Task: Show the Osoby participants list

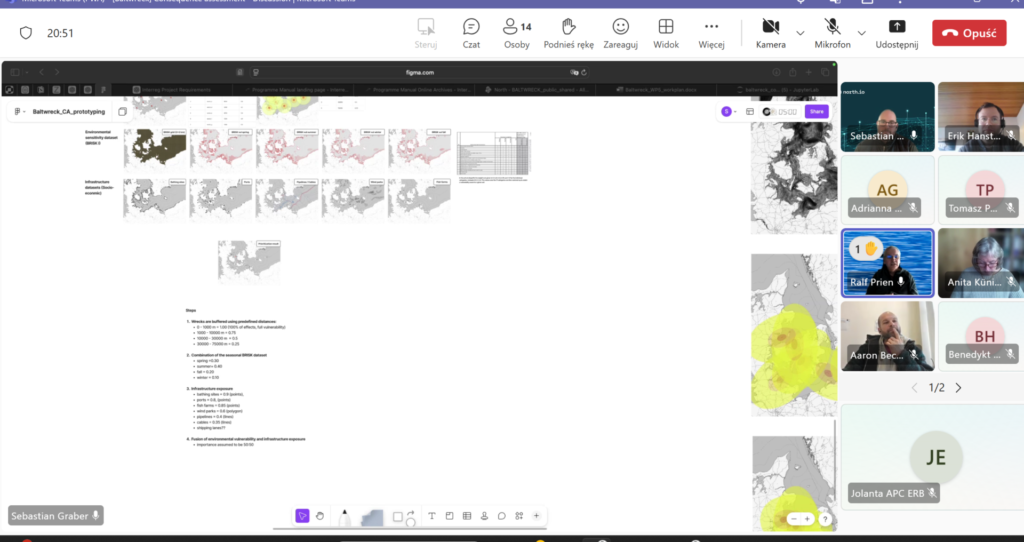Action: (x=517, y=32)
